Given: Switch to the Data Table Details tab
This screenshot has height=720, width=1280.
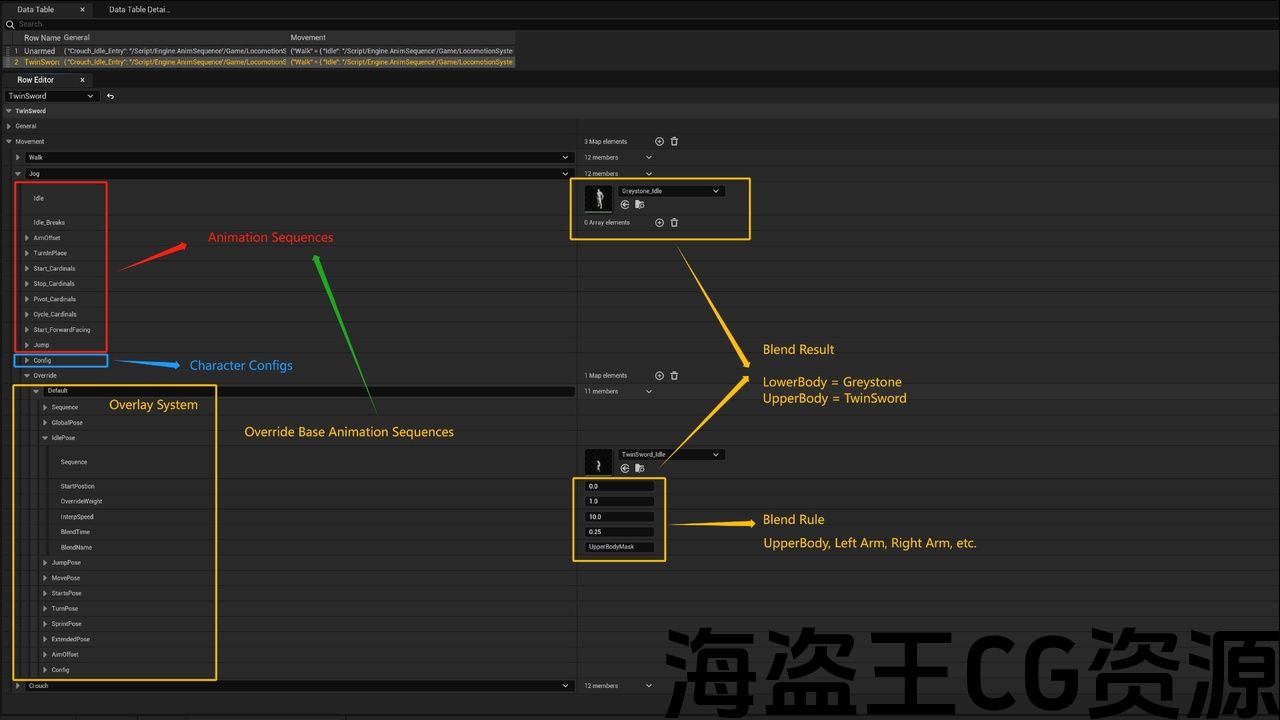Looking at the screenshot, I should point(139,10).
